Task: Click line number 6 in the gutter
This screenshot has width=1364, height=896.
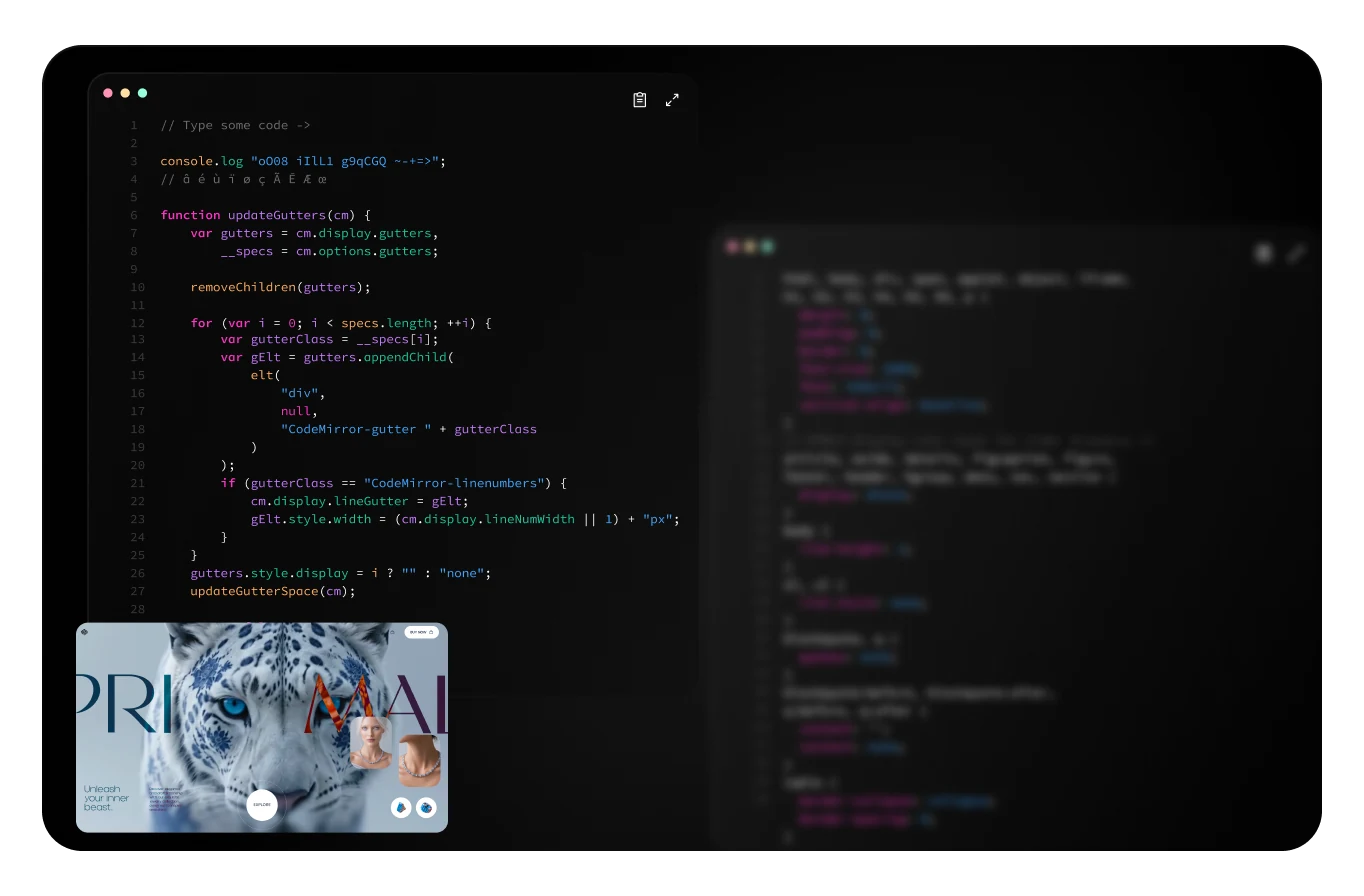Action: (134, 215)
